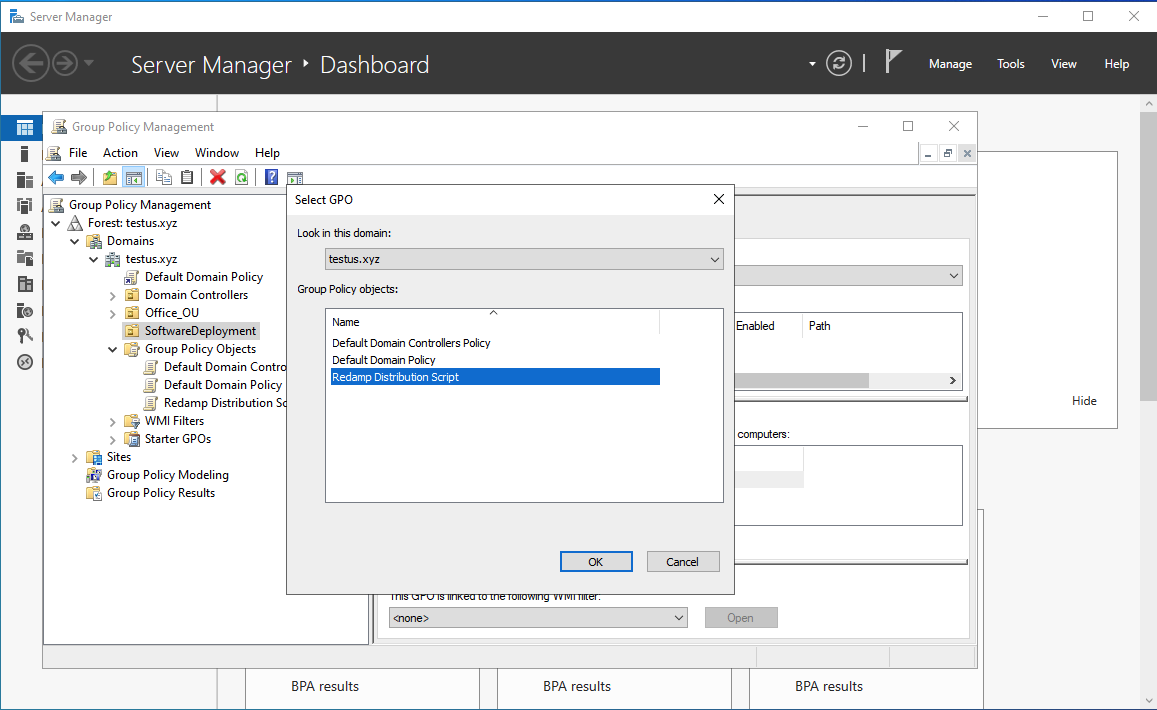Open Server Manager notifications flag

click(893, 62)
